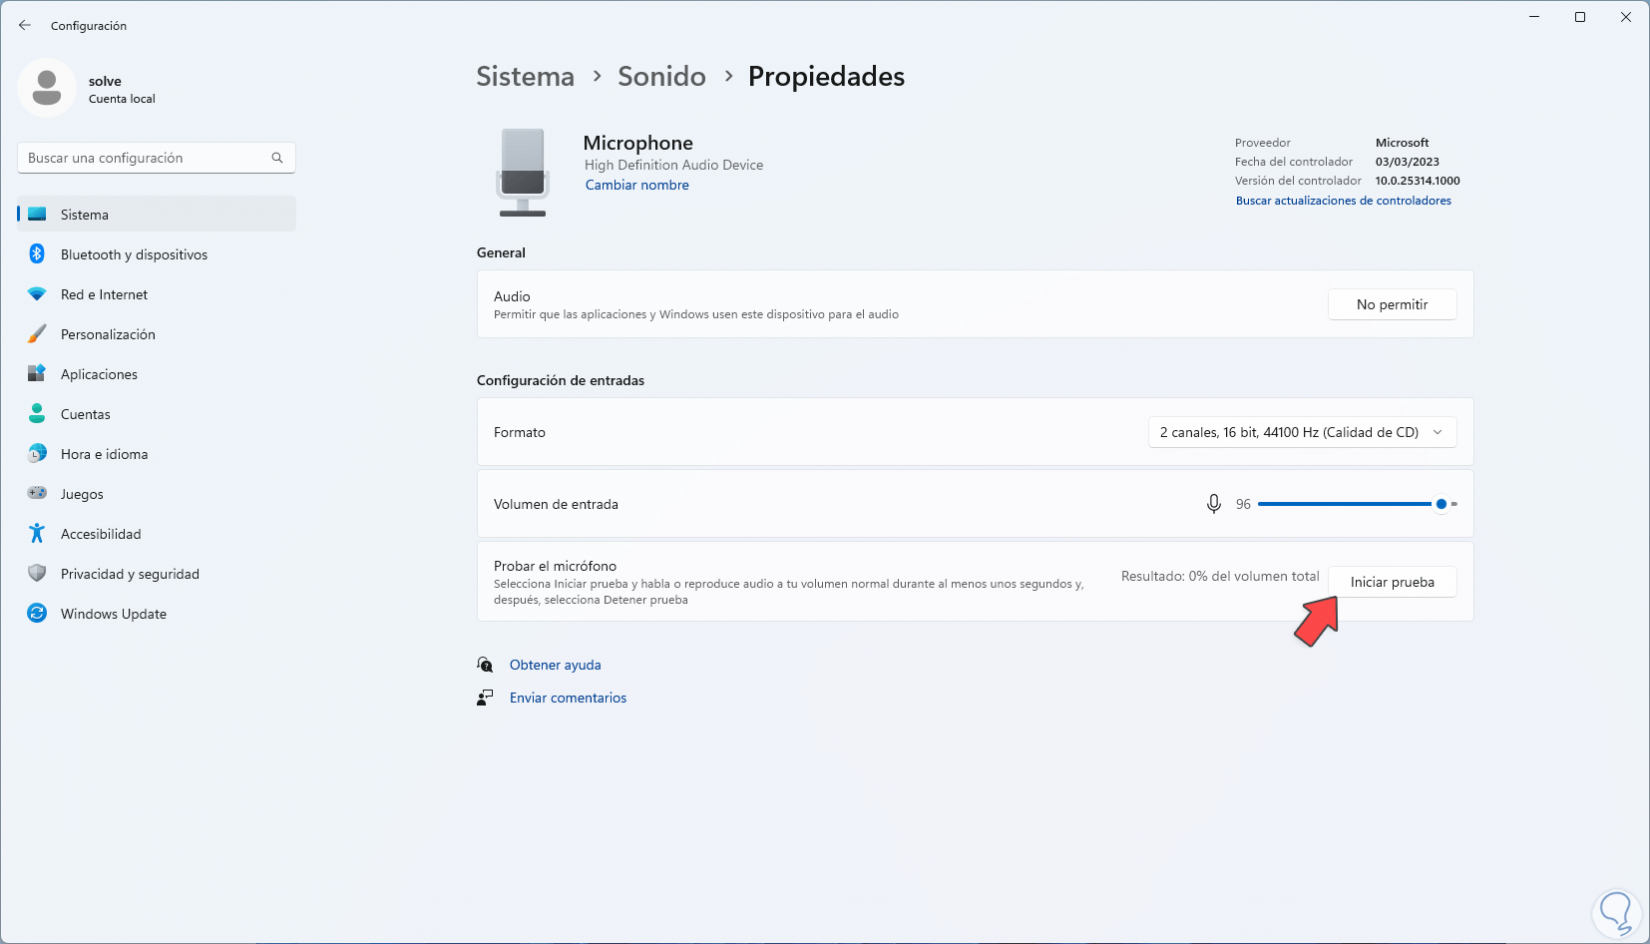Click the Bluetooth y dispositivos icon

(37, 254)
